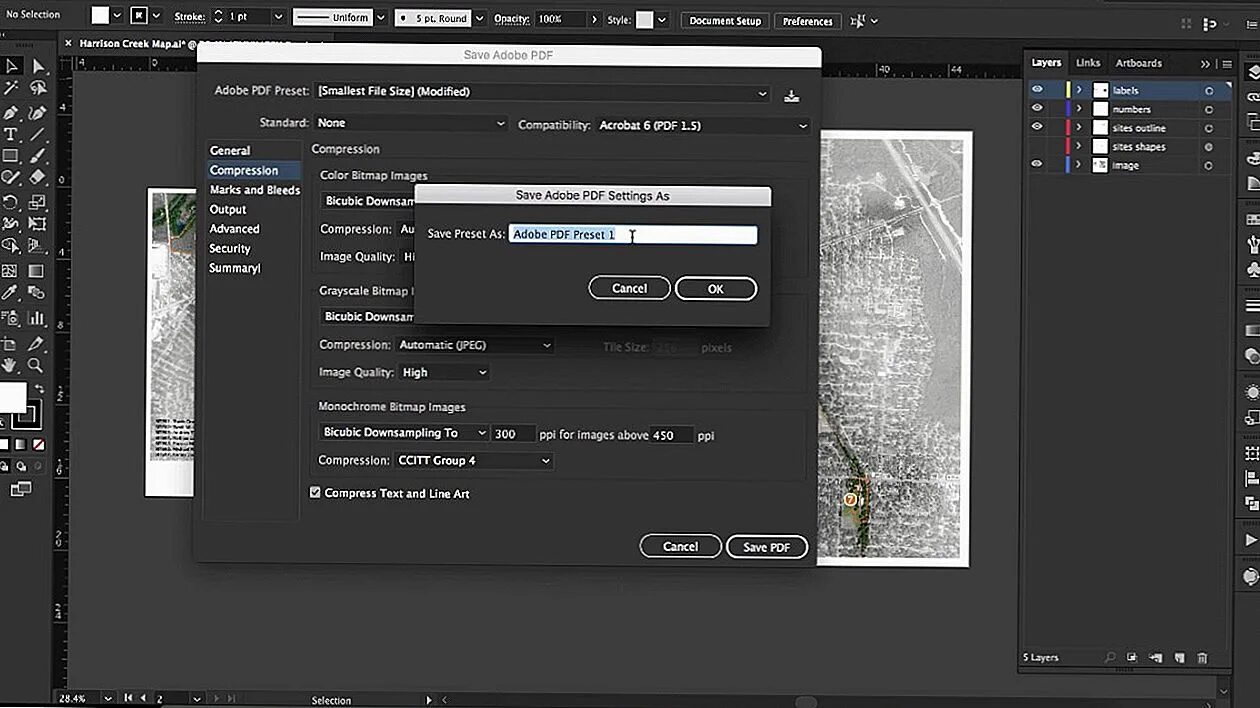Click the target circle of numbers layer
This screenshot has height=708, width=1260.
[1209, 109]
